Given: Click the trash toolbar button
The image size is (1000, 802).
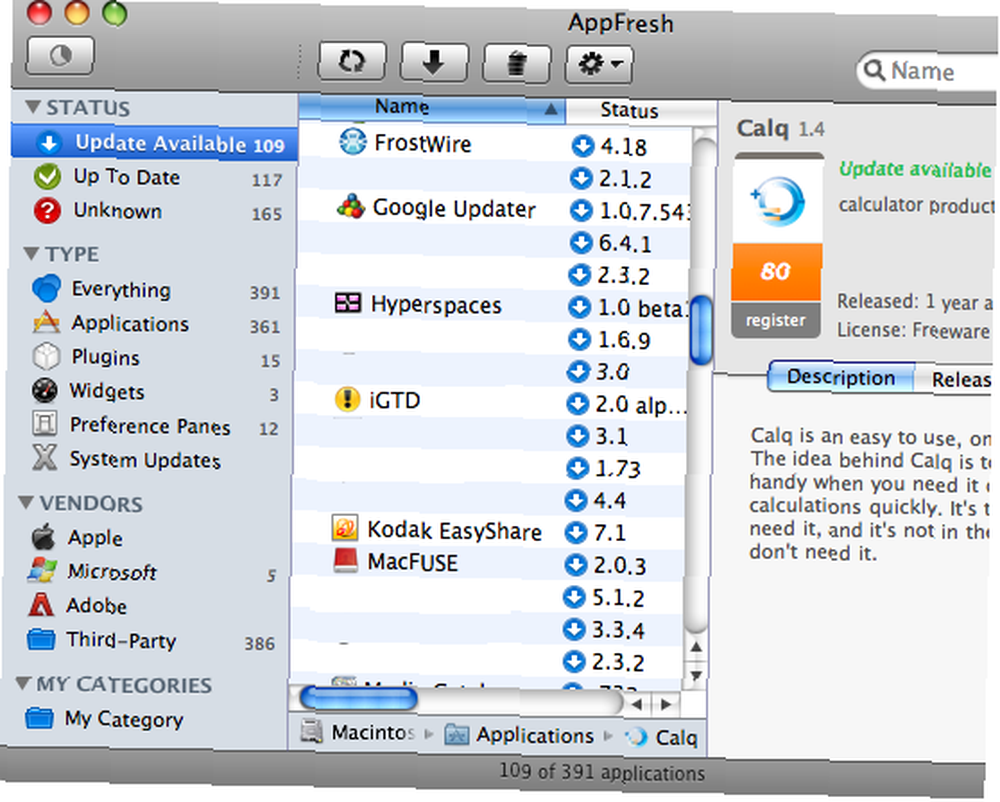Looking at the screenshot, I should [517, 64].
